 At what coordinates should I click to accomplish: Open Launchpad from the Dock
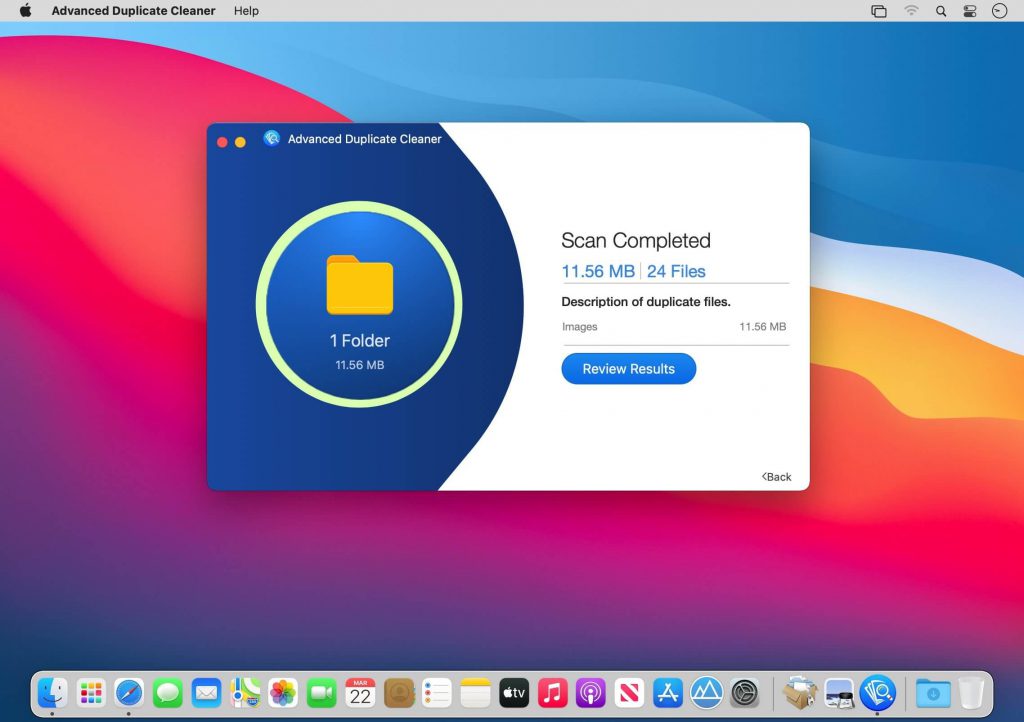(x=90, y=692)
